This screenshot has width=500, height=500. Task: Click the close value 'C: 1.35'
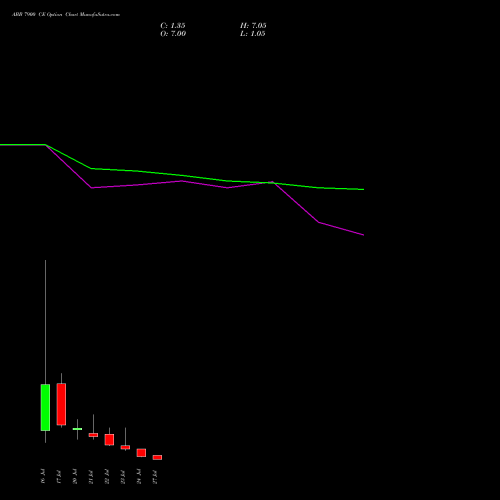173,26
